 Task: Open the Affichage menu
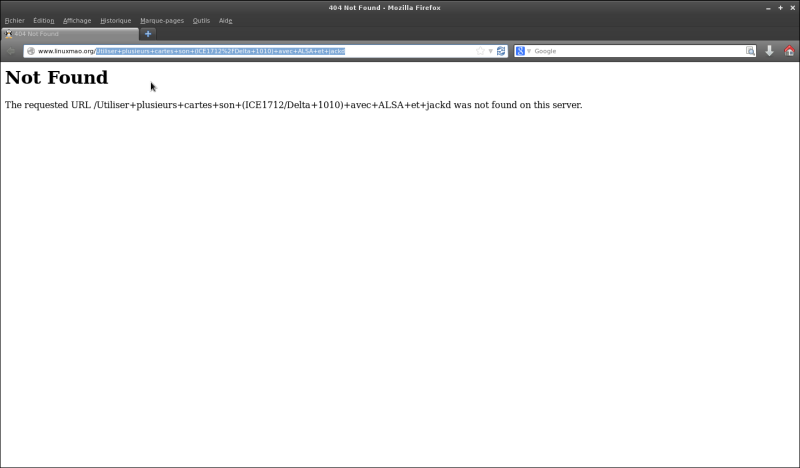coord(77,20)
